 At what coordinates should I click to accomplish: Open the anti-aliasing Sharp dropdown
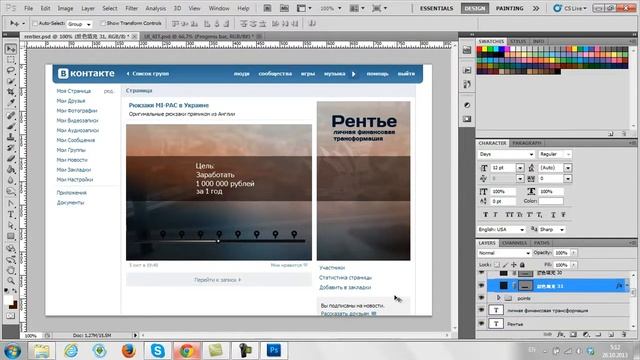pyautogui.click(x=552, y=230)
